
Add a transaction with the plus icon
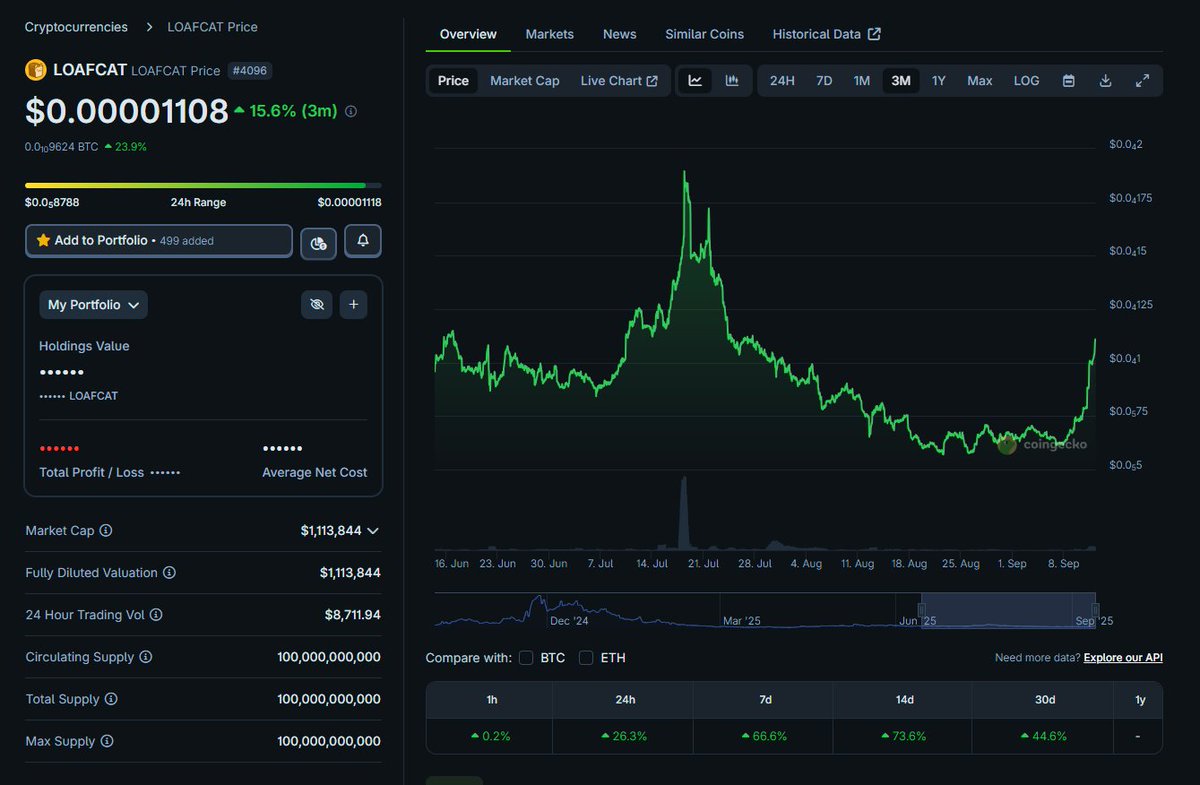[x=353, y=305]
